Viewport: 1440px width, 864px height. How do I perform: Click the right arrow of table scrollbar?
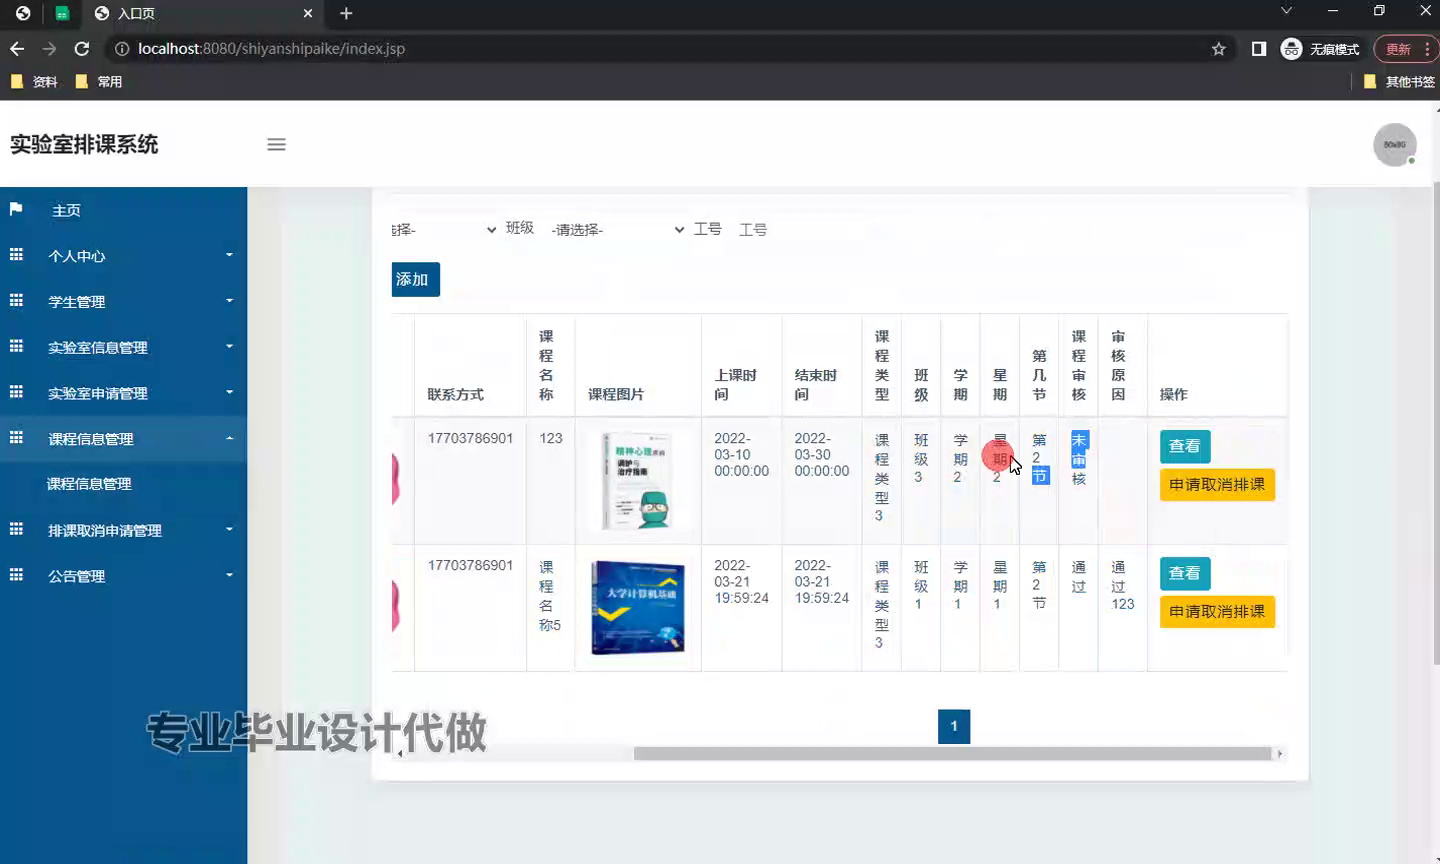coord(1280,754)
